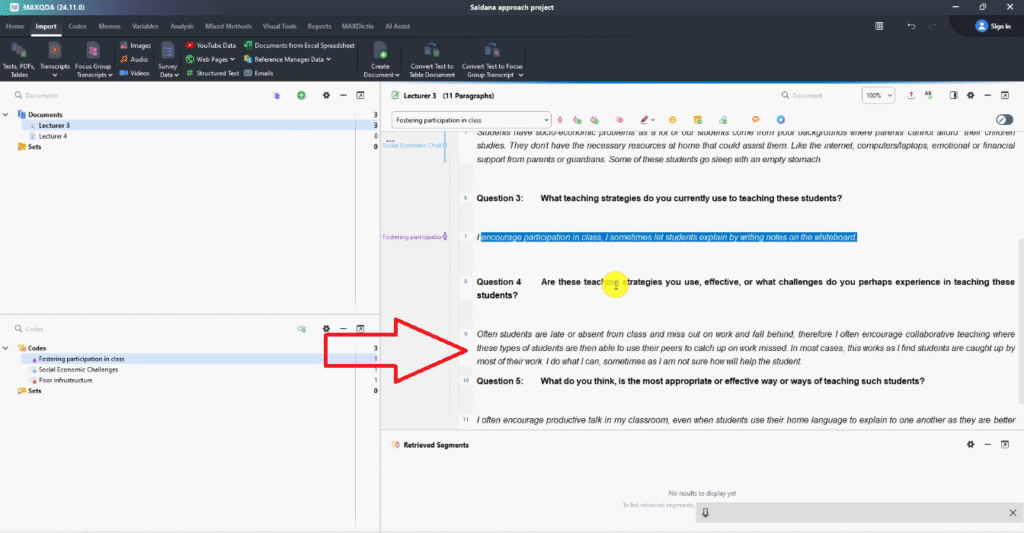Toggle the sidebar display icon in document browser
Viewport: 1024px width, 533px height.
tap(953, 95)
